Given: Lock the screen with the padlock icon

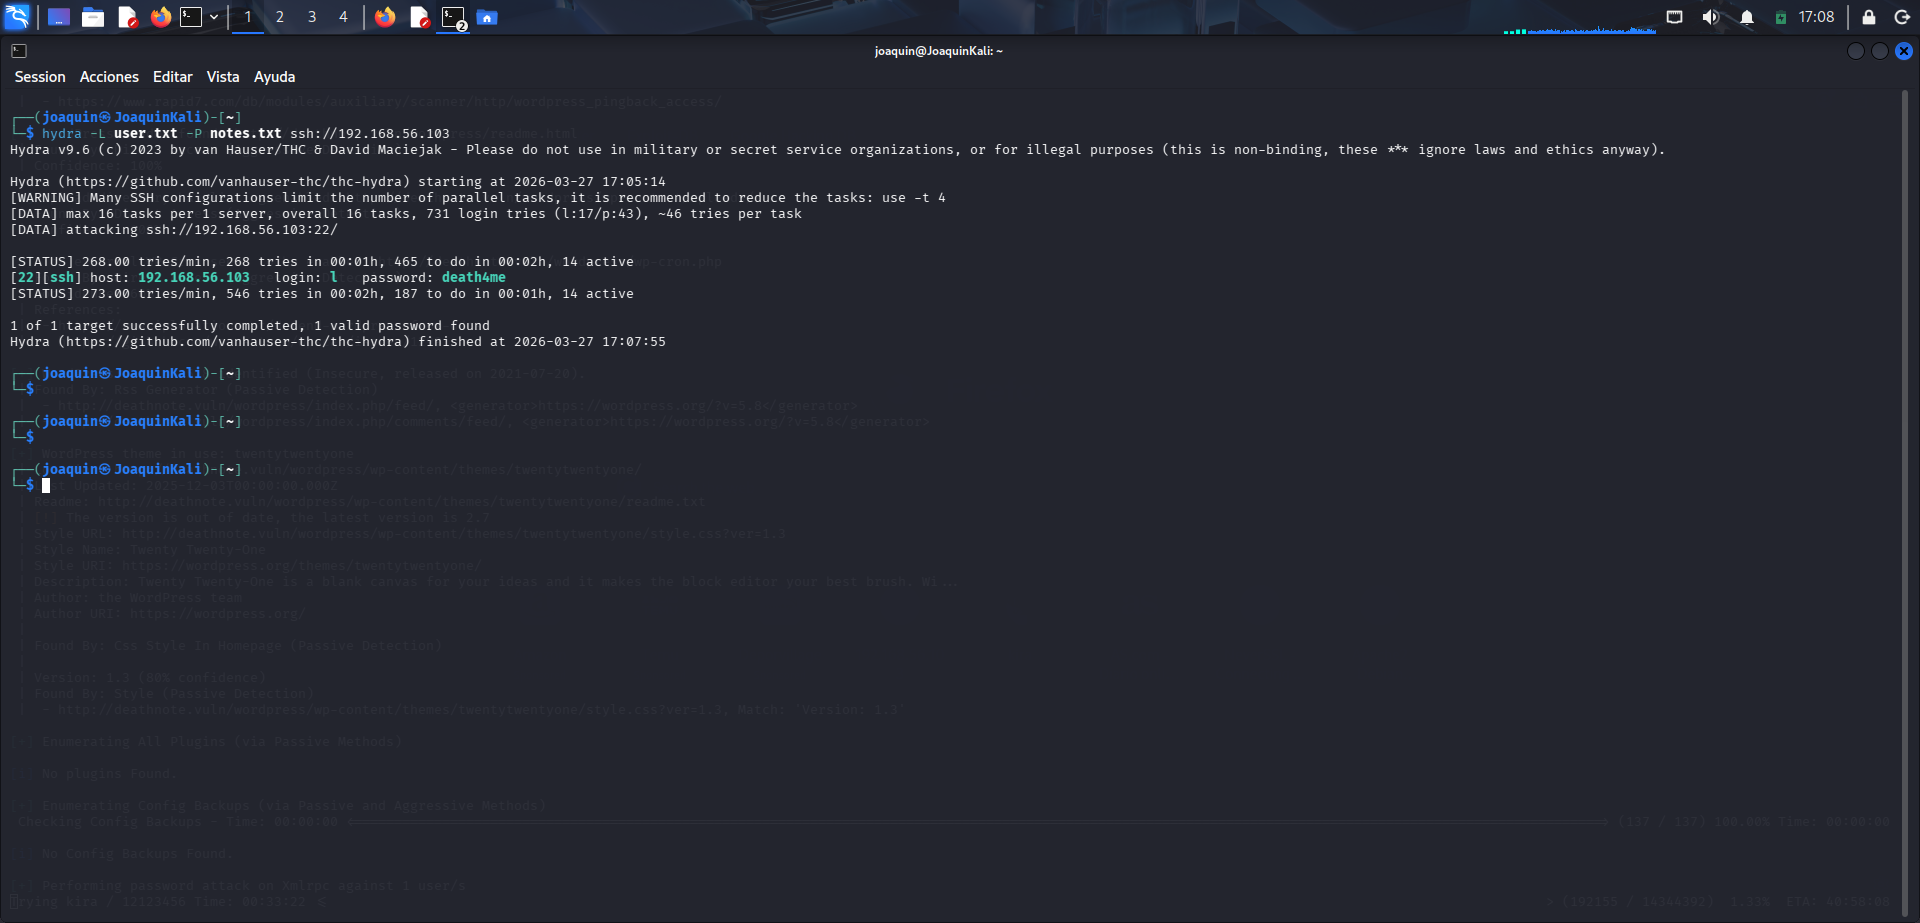Looking at the screenshot, I should click(x=1866, y=17).
